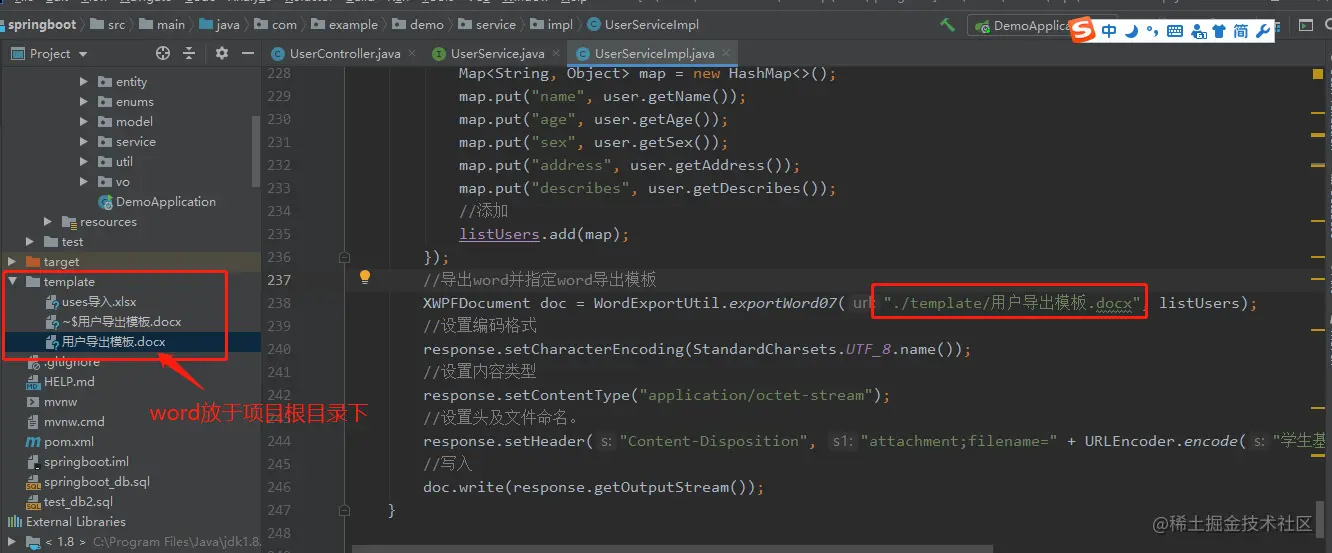Open Sogou toolbox wrench icon

(1262, 32)
